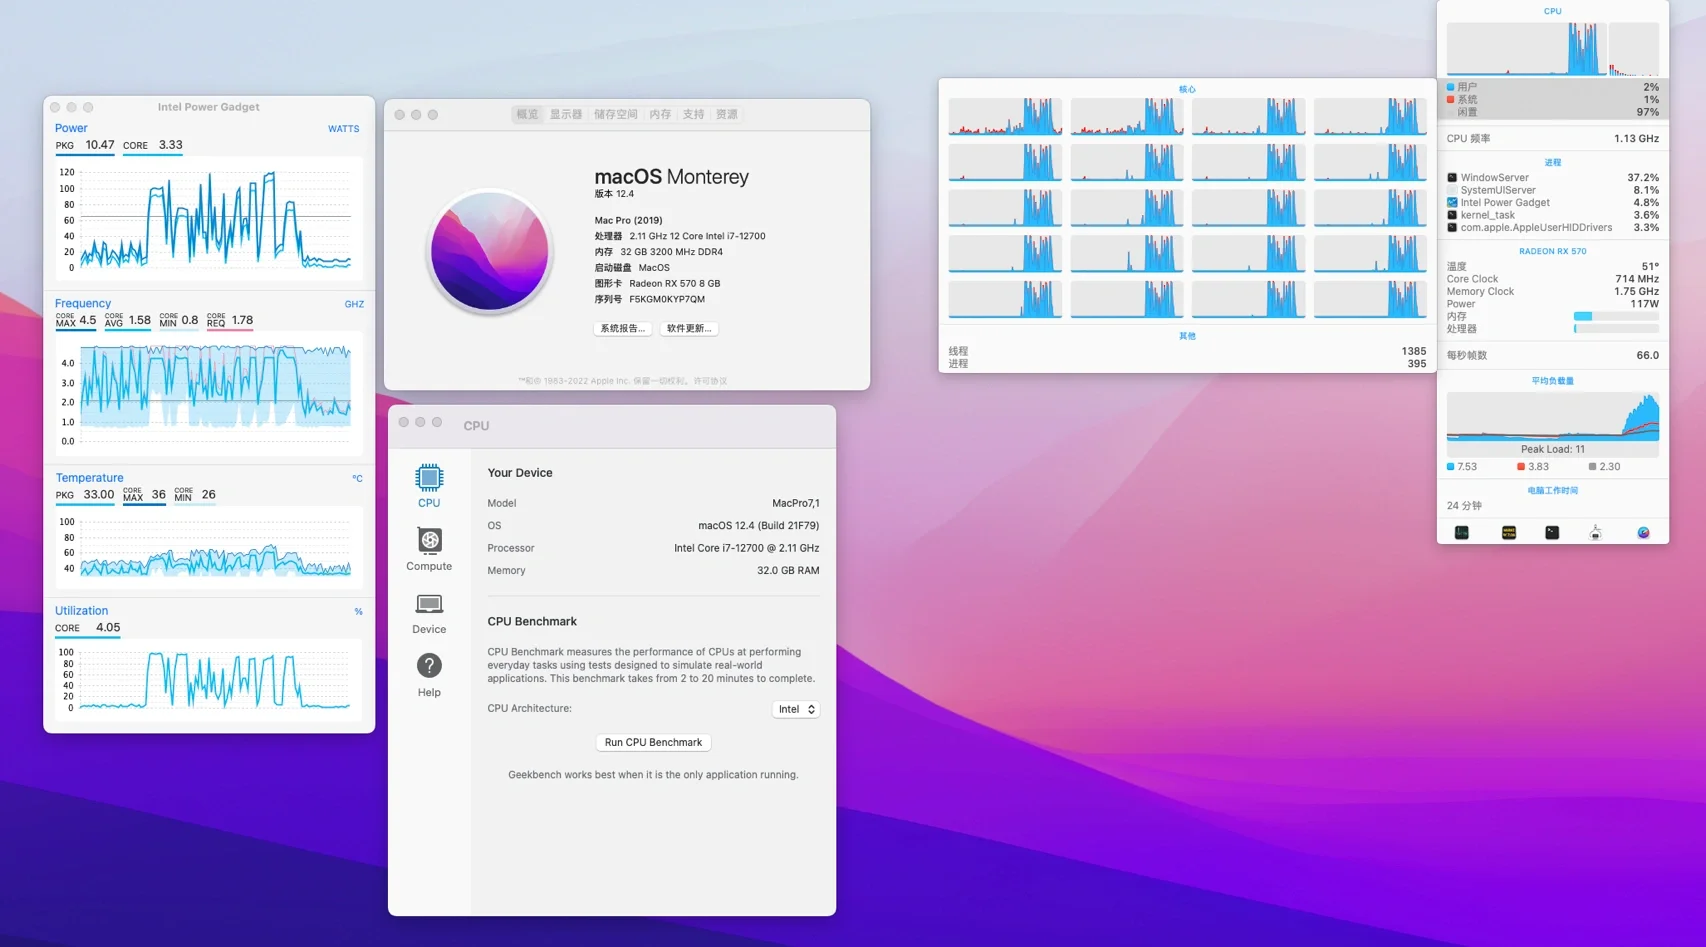This screenshot has width=1706, height=947.
Task: Open Terminal icon in iStat panel footer
Action: tap(1552, 533)
